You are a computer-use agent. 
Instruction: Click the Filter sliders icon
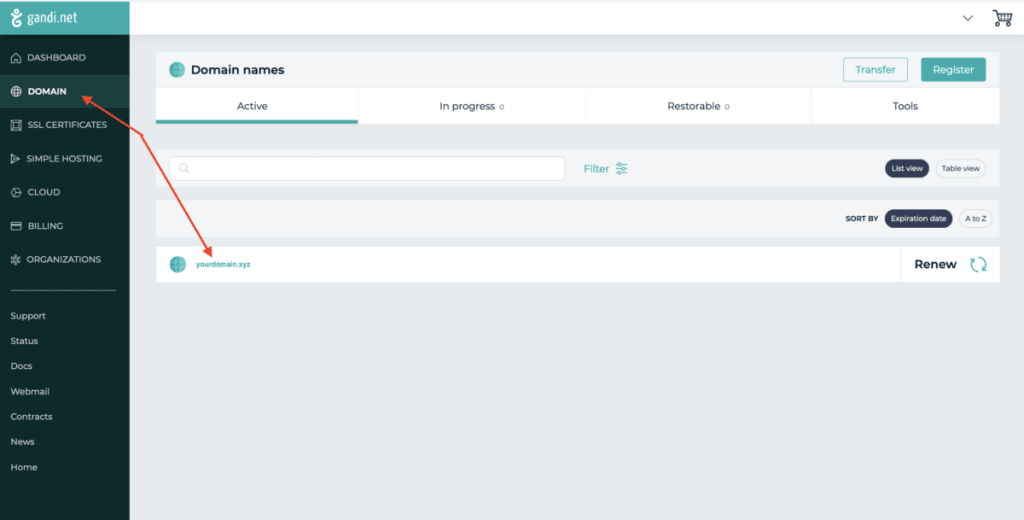pyautogui.click(x=622, y=169)
